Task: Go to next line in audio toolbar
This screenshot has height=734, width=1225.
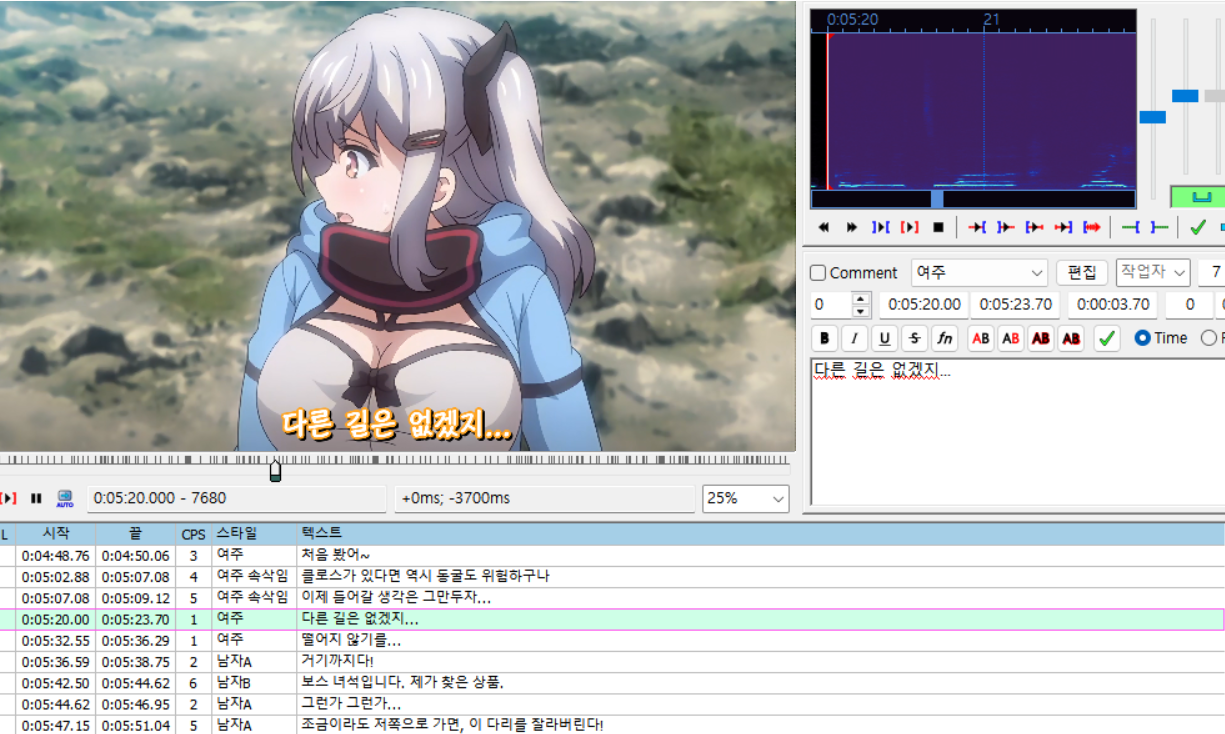Action: tap(852, 227)
